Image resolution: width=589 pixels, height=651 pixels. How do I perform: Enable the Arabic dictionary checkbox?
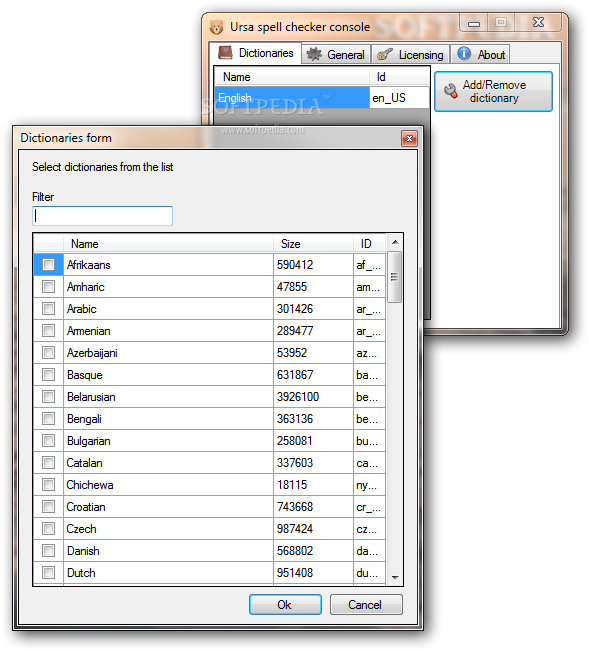49,308
